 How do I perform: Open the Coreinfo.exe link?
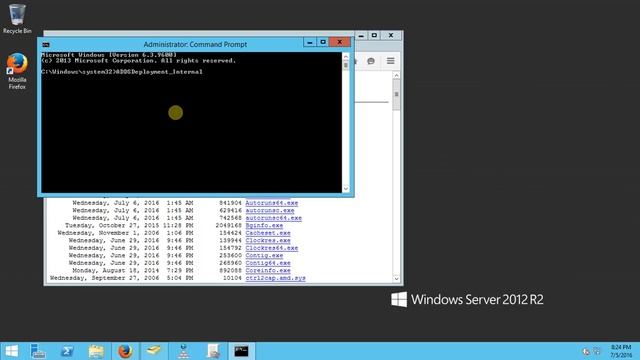(268, 271)
